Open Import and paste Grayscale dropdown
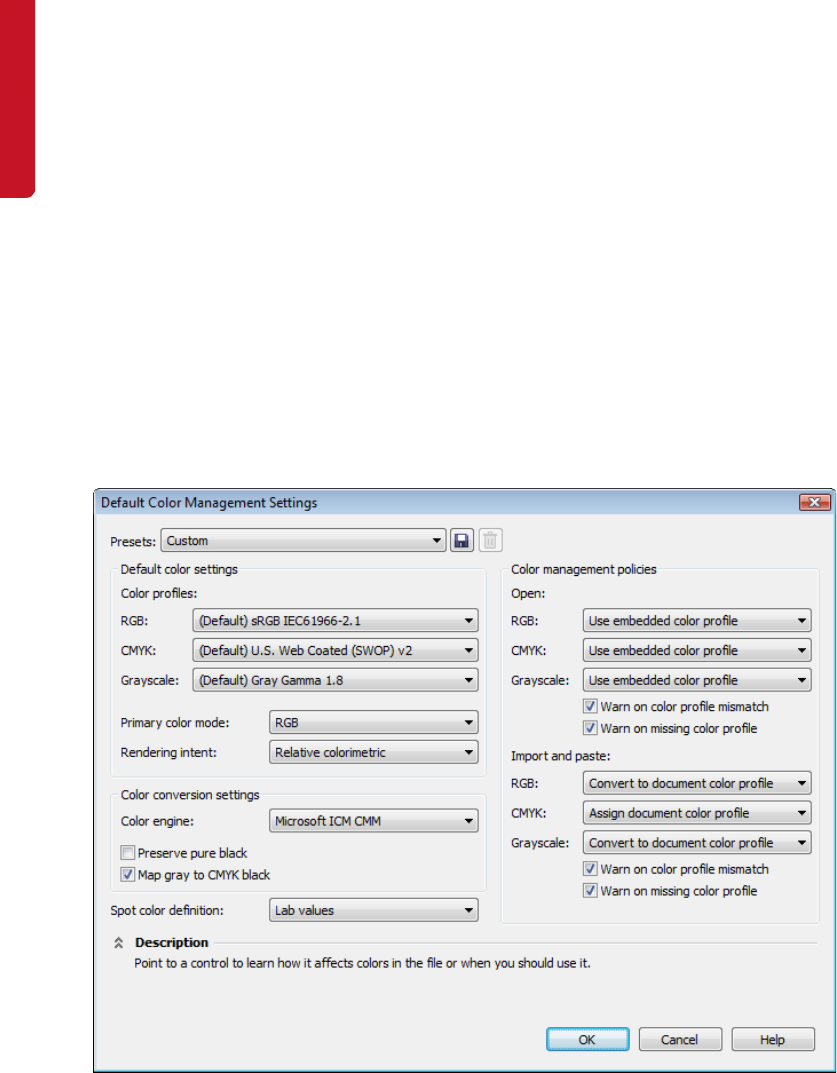 697,842
